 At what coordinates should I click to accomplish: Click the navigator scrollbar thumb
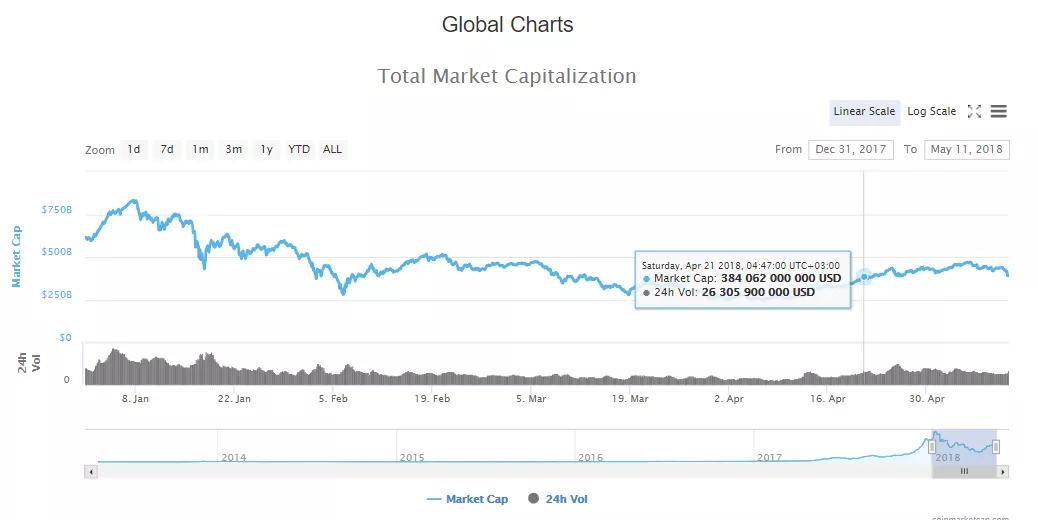coord(964,471)
